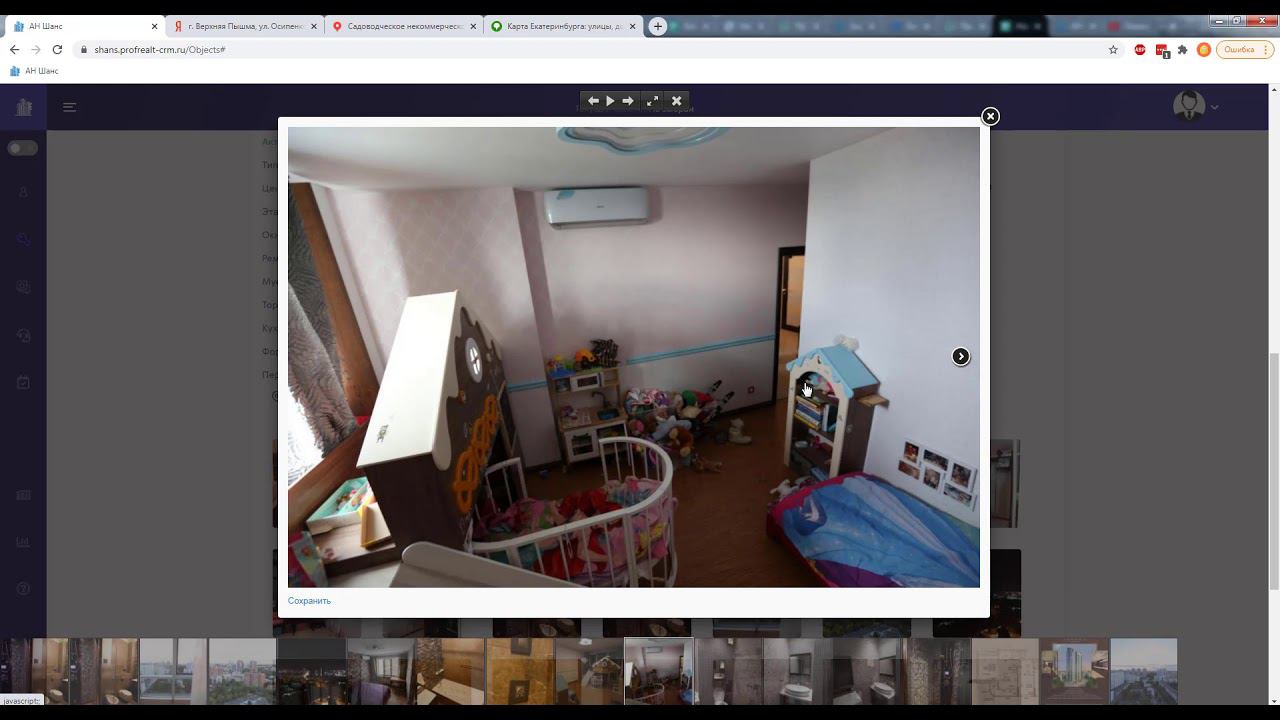Select the floor plan thumbnail
Image resolution: width=1280 pixels, height=720 pixels.
pyautogui.click(x=1005, y=672)
